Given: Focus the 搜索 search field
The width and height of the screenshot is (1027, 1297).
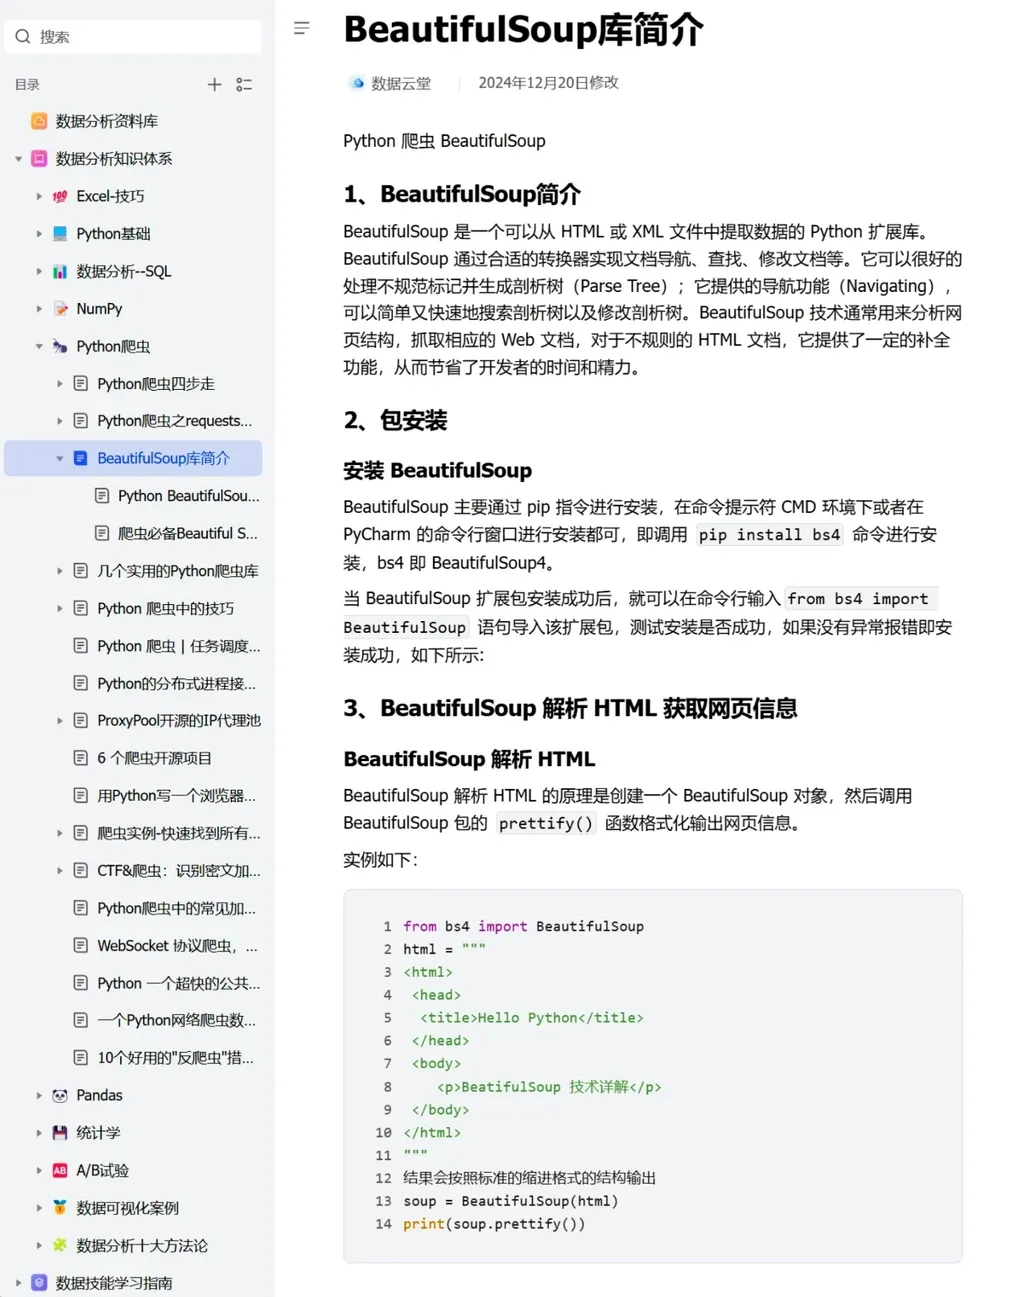Looking at the screenshot, I should pyautogui.click(x=133, y=37).
